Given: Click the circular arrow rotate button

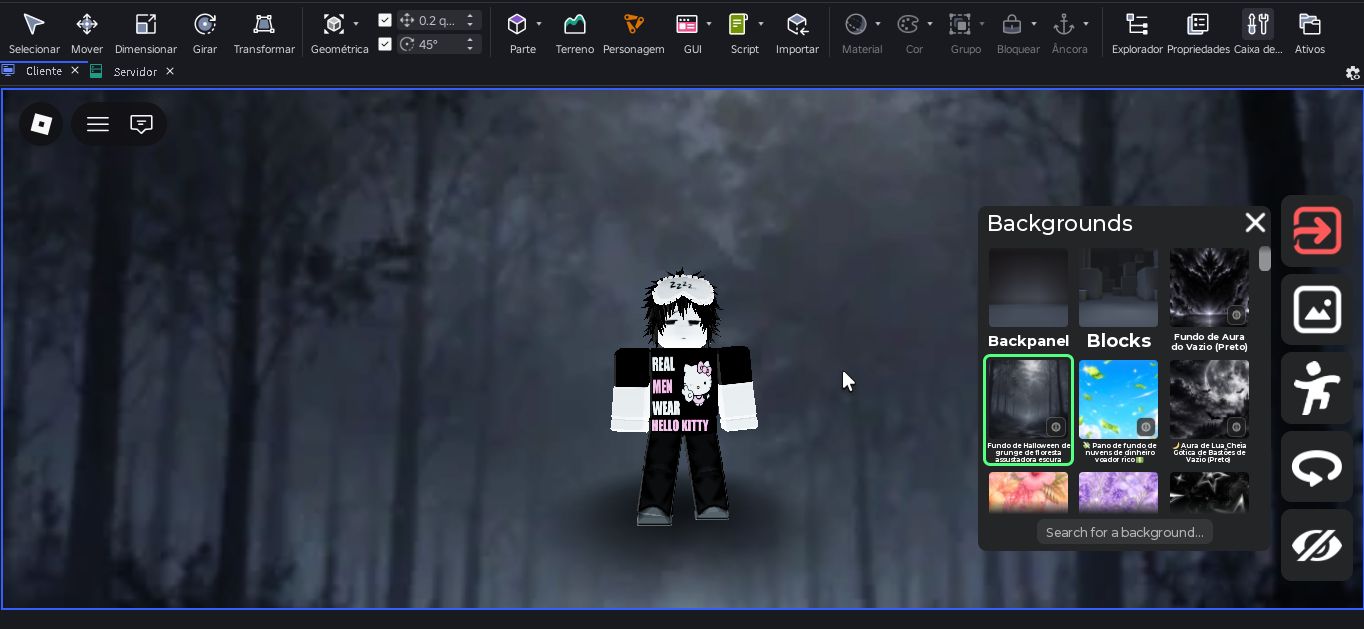Looking at the screenshot, I should point(1317,467).
